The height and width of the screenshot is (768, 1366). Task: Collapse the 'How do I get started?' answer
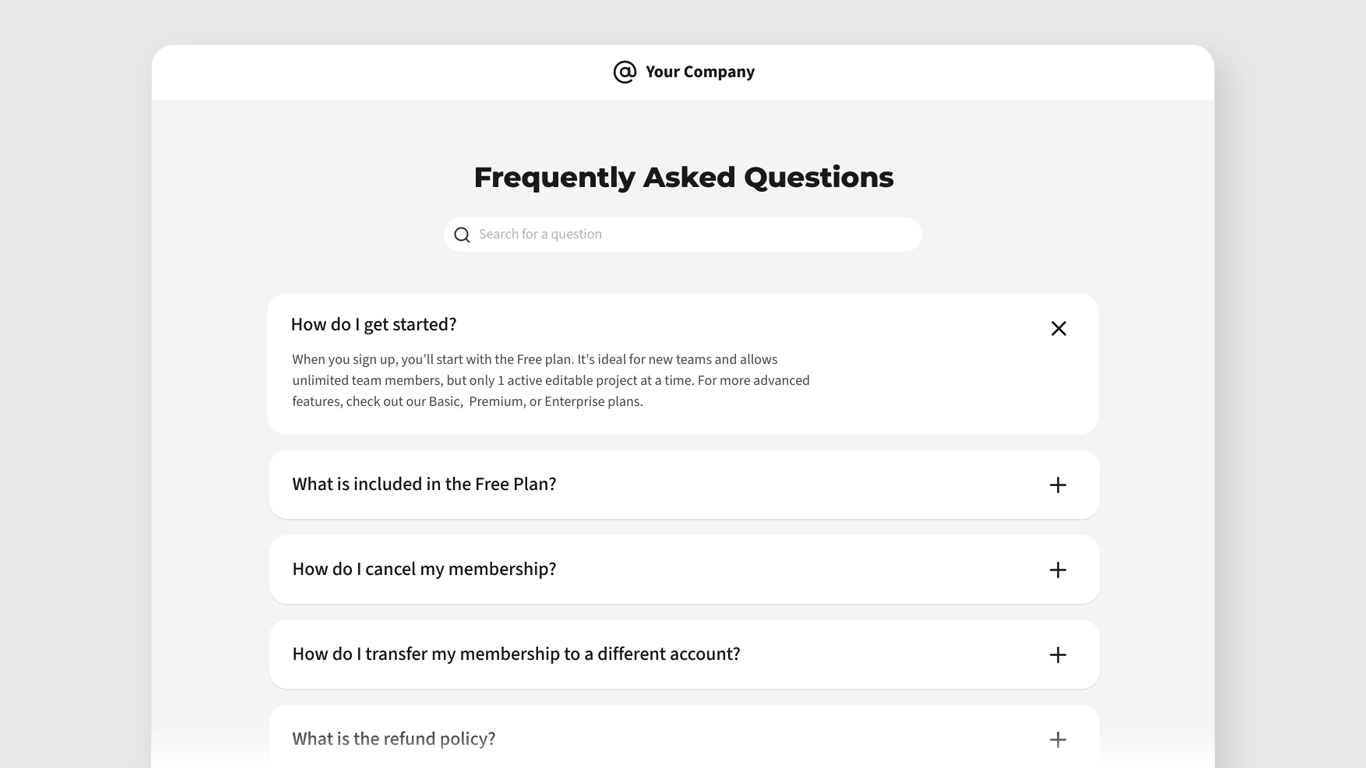coord(1058,327)
